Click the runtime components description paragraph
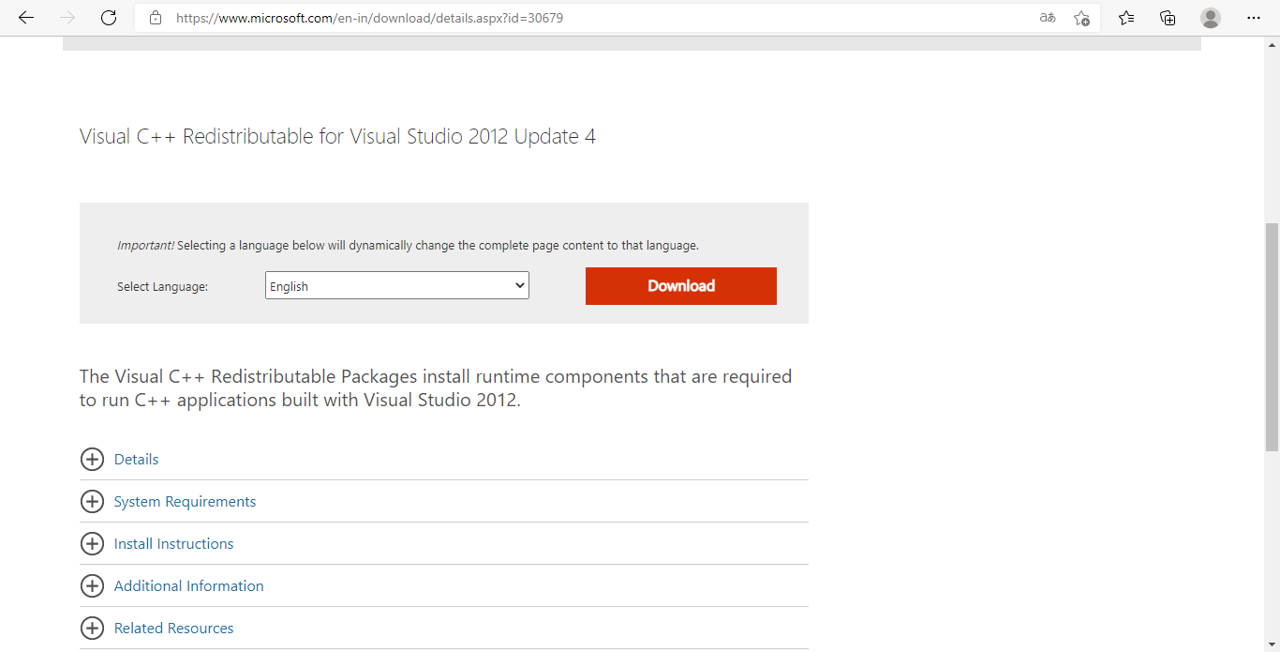Viewport: 1280px width, 652px height. pyautogui.click(x=436, y=388)
